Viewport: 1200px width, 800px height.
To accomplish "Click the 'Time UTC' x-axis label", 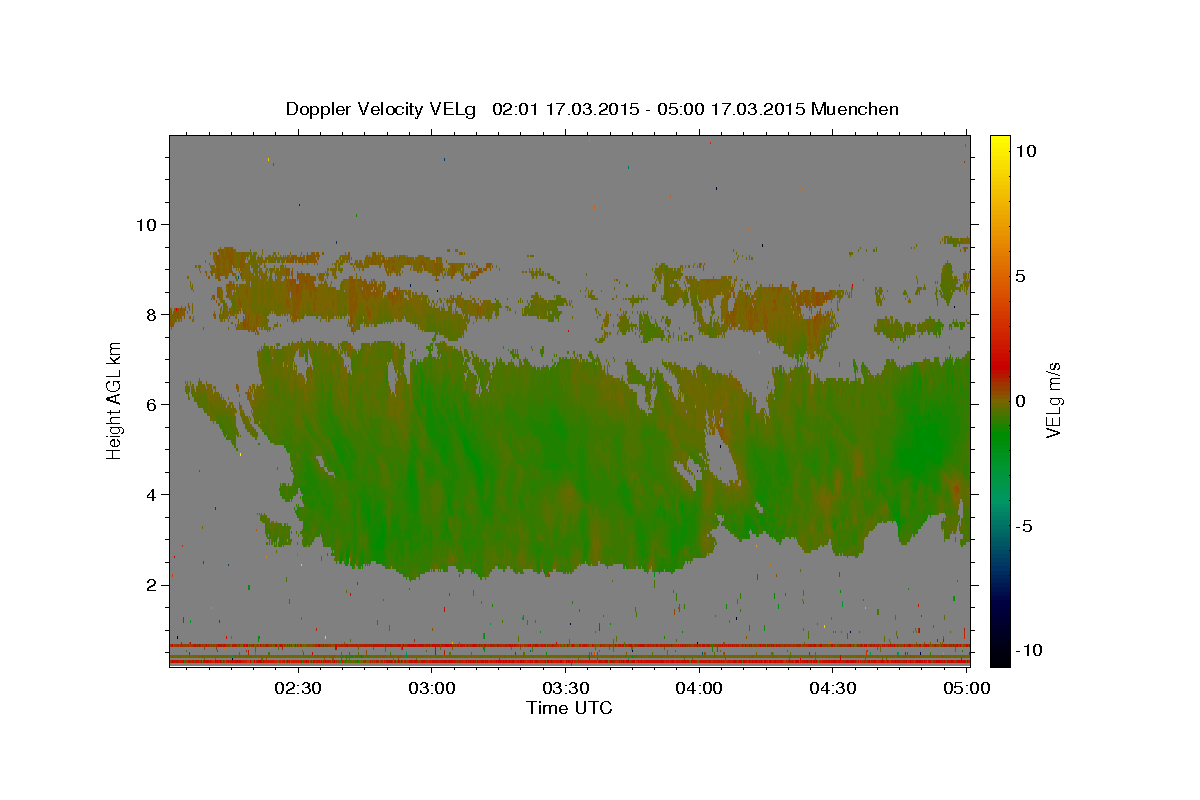I will point(569,708).
